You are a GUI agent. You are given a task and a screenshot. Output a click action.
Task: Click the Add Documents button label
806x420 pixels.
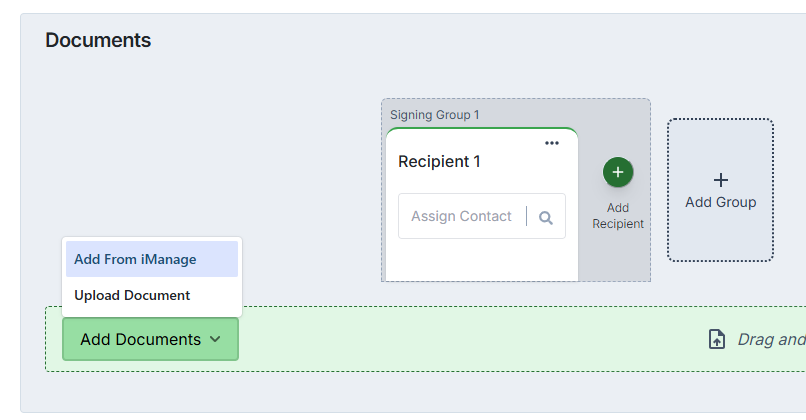pos(139,340)
